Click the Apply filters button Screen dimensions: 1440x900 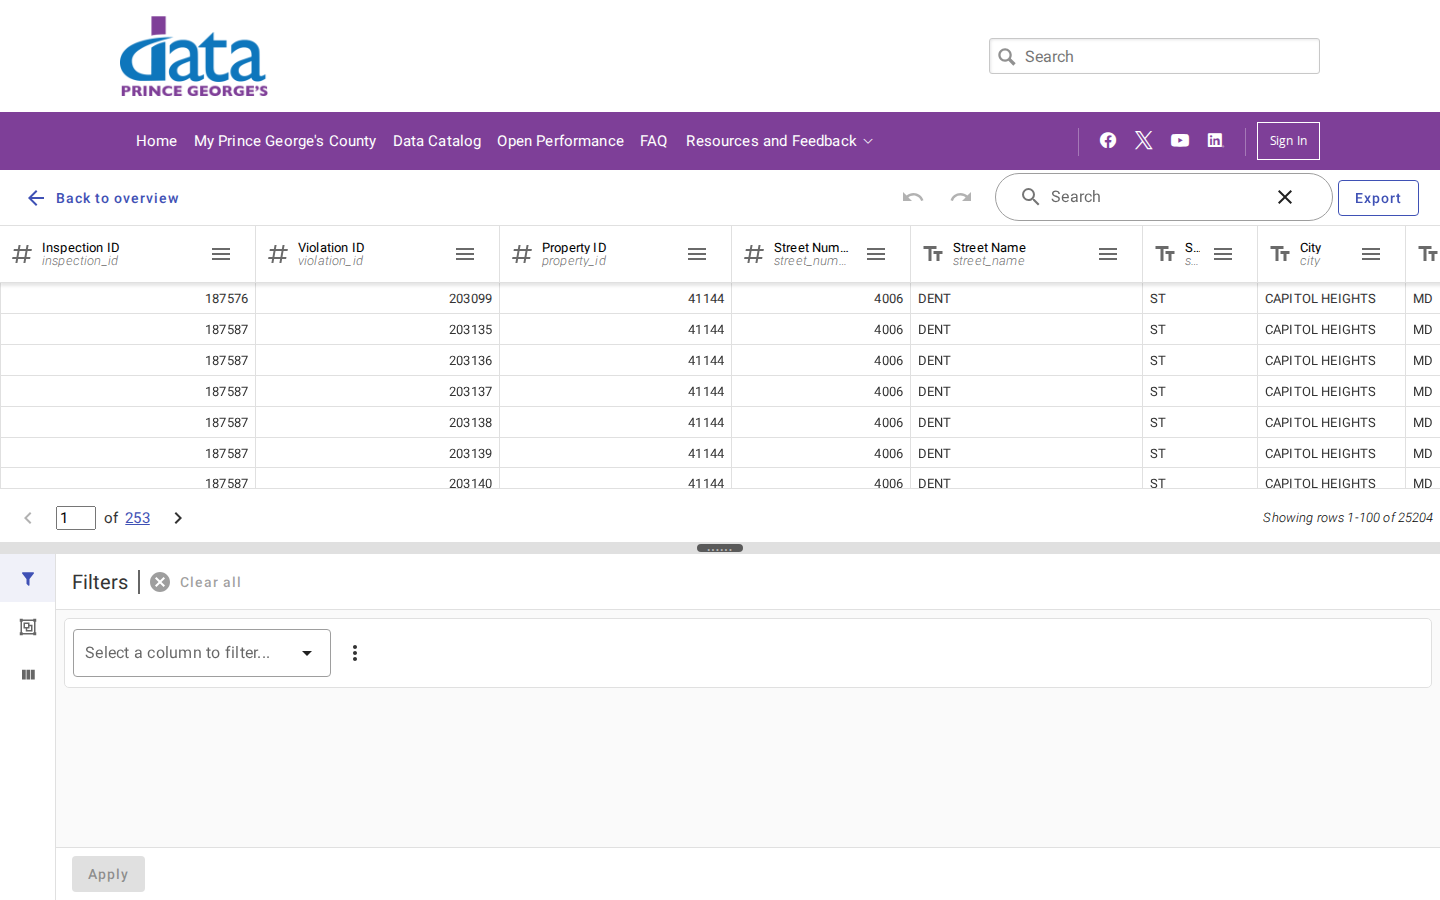pyautogui.click(x=108, y=874)
